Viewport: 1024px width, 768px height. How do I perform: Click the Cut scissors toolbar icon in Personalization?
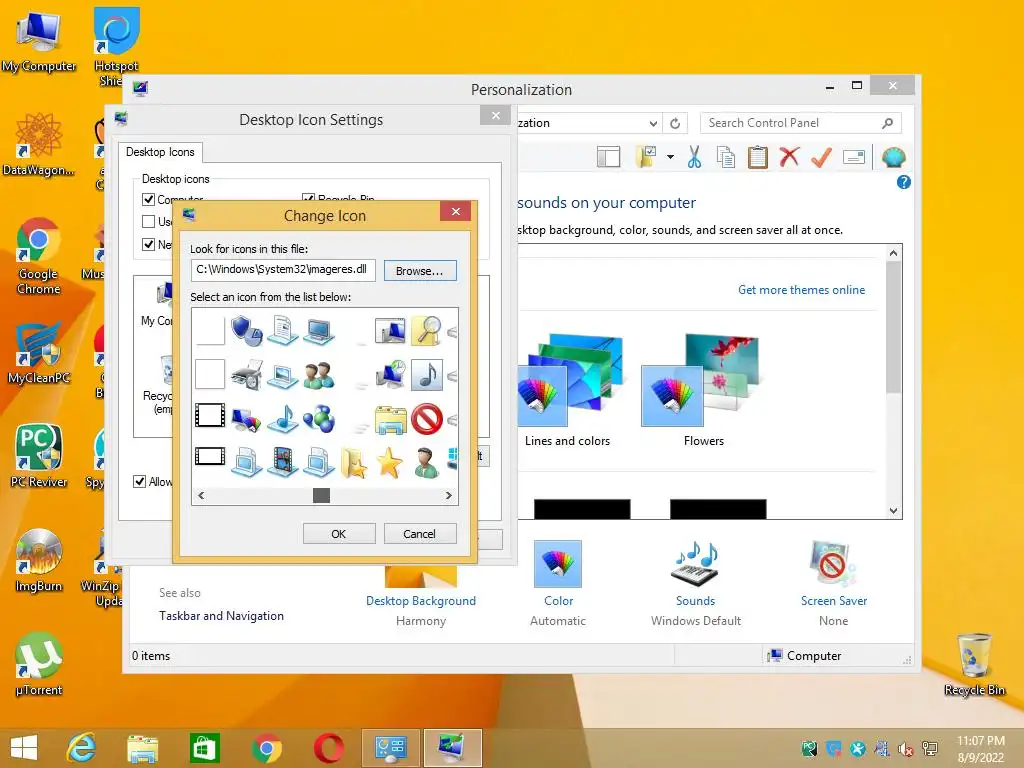click(x=694, y=157)
